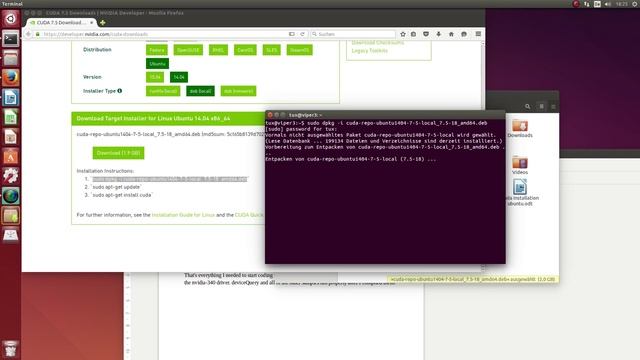This screenshot has width=640, height=360.
Task: Select the OpenSUSE distribution
Action: click(188, 50)
